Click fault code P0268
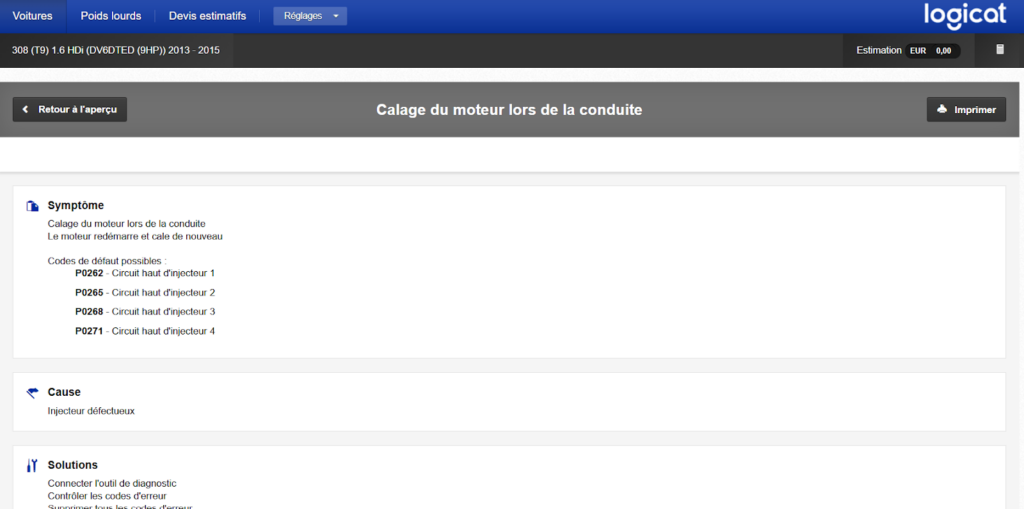 coord(89,312)
